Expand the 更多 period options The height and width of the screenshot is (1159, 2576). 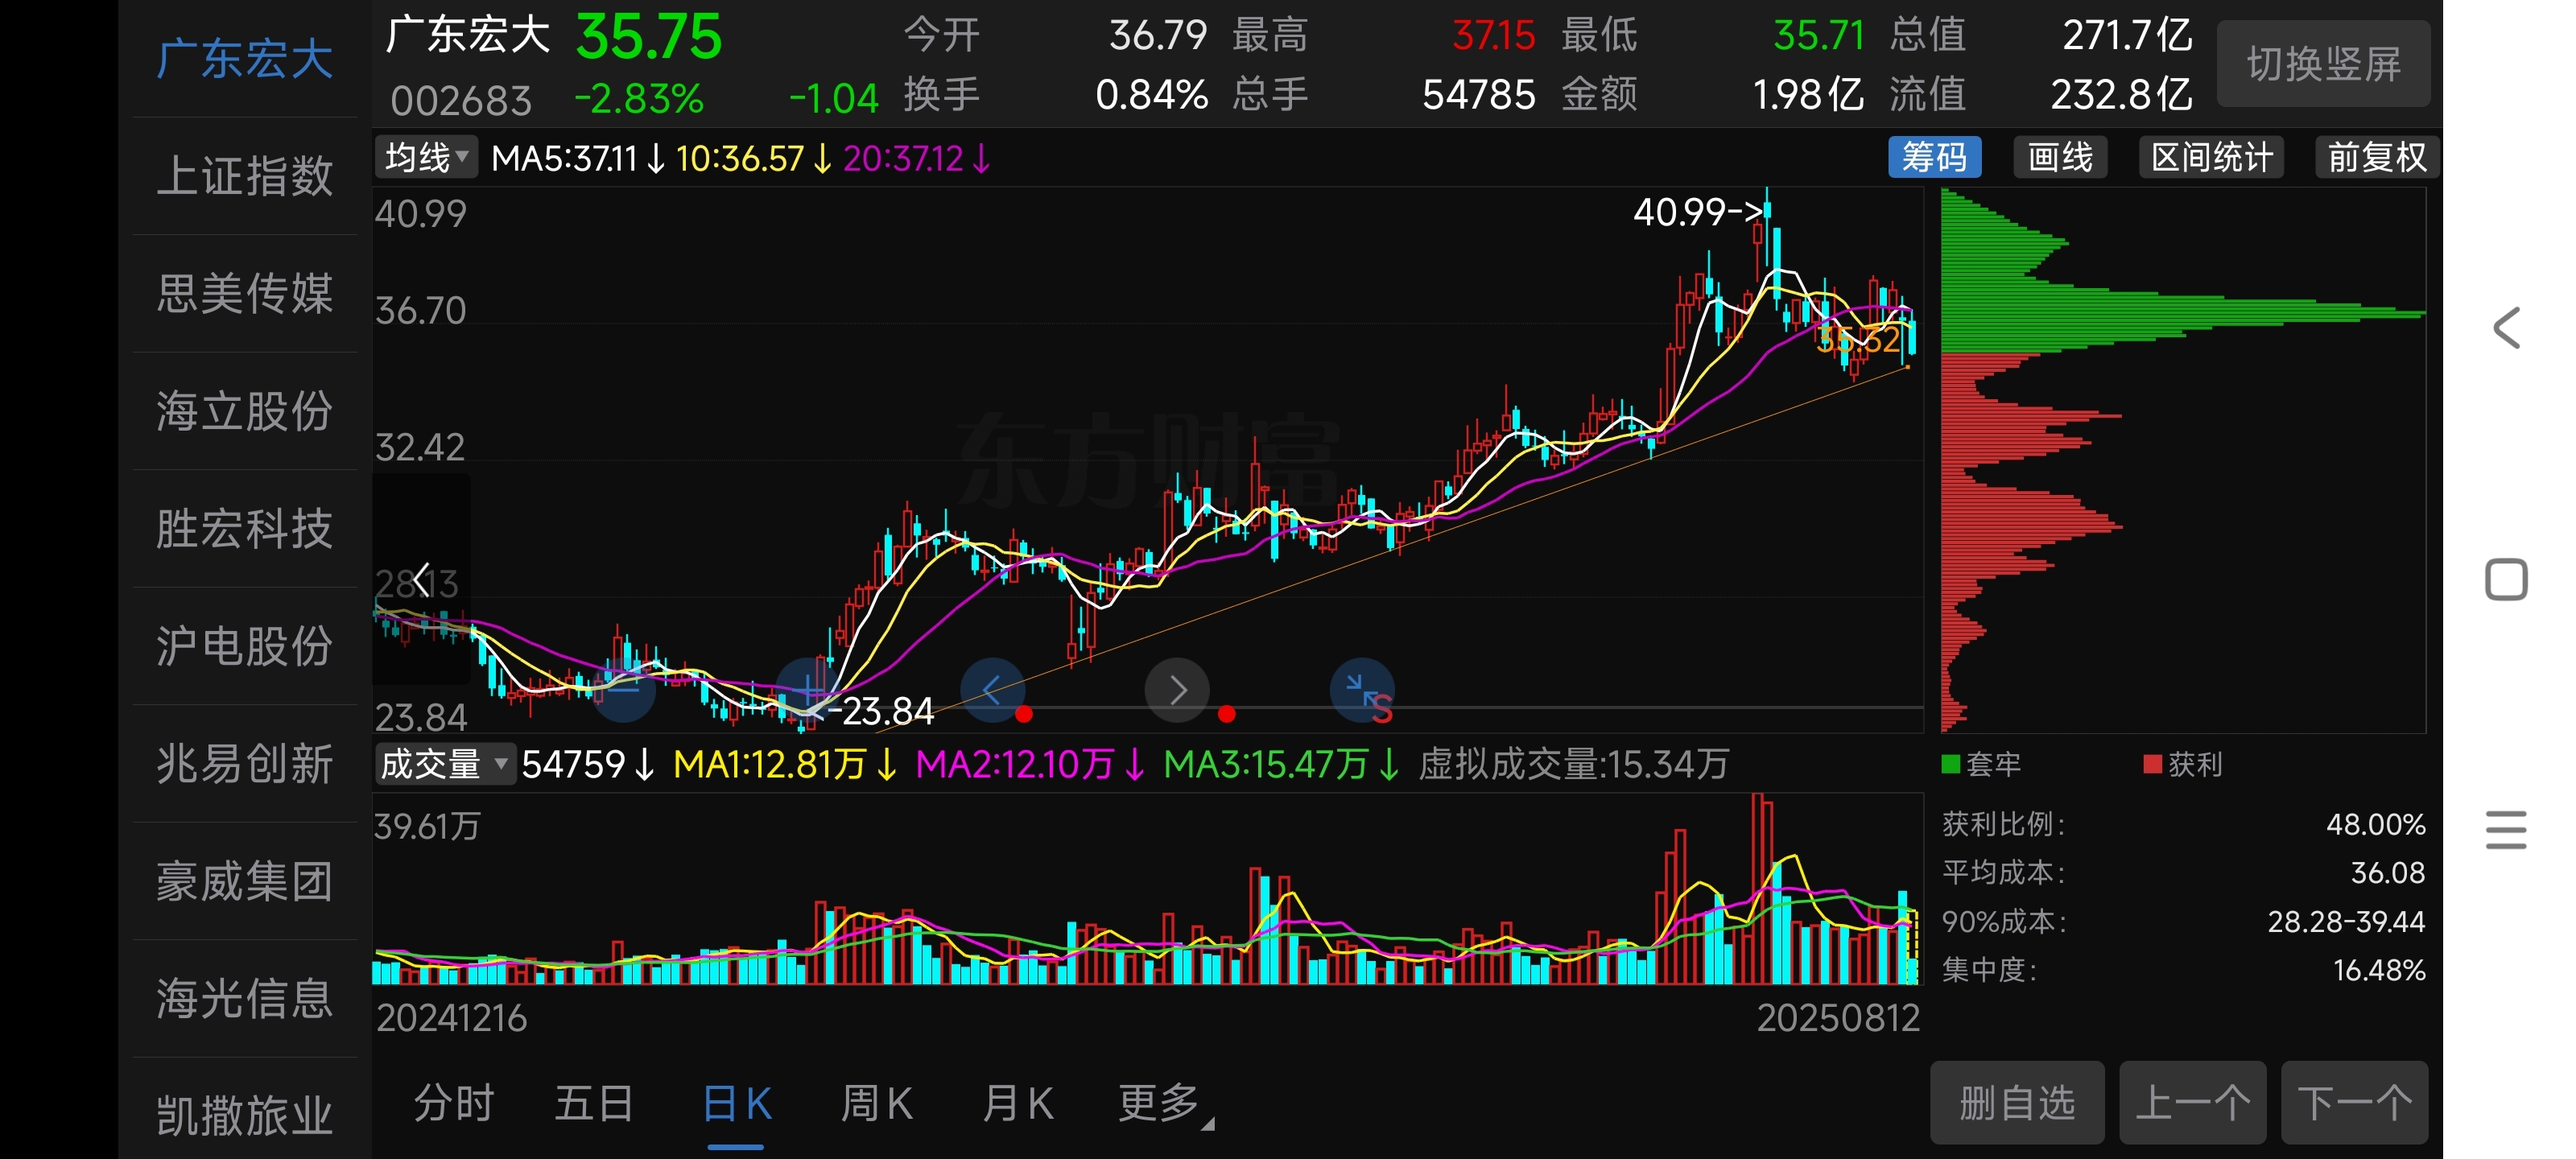point(1165,1104)
